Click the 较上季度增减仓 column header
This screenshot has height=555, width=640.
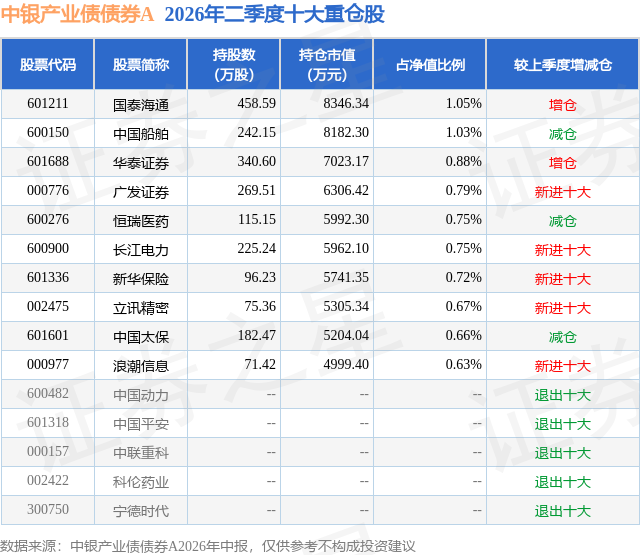click(x=563, y=64)
